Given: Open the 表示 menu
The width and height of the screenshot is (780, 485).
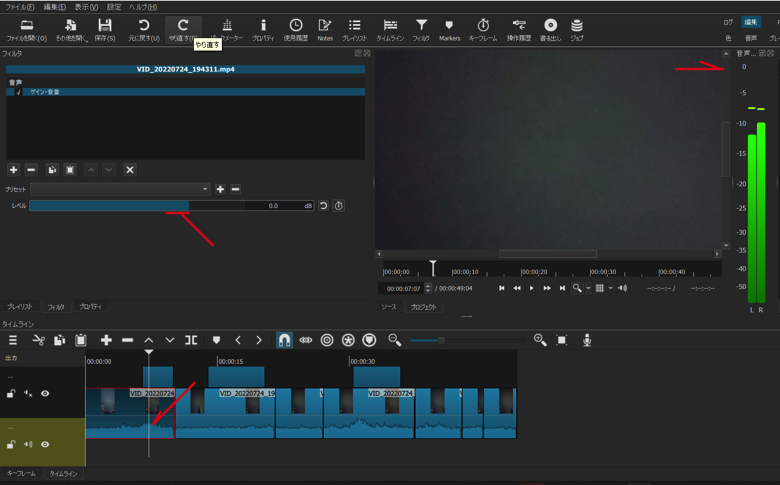Looking at the screenshot, I should (86, 7).
